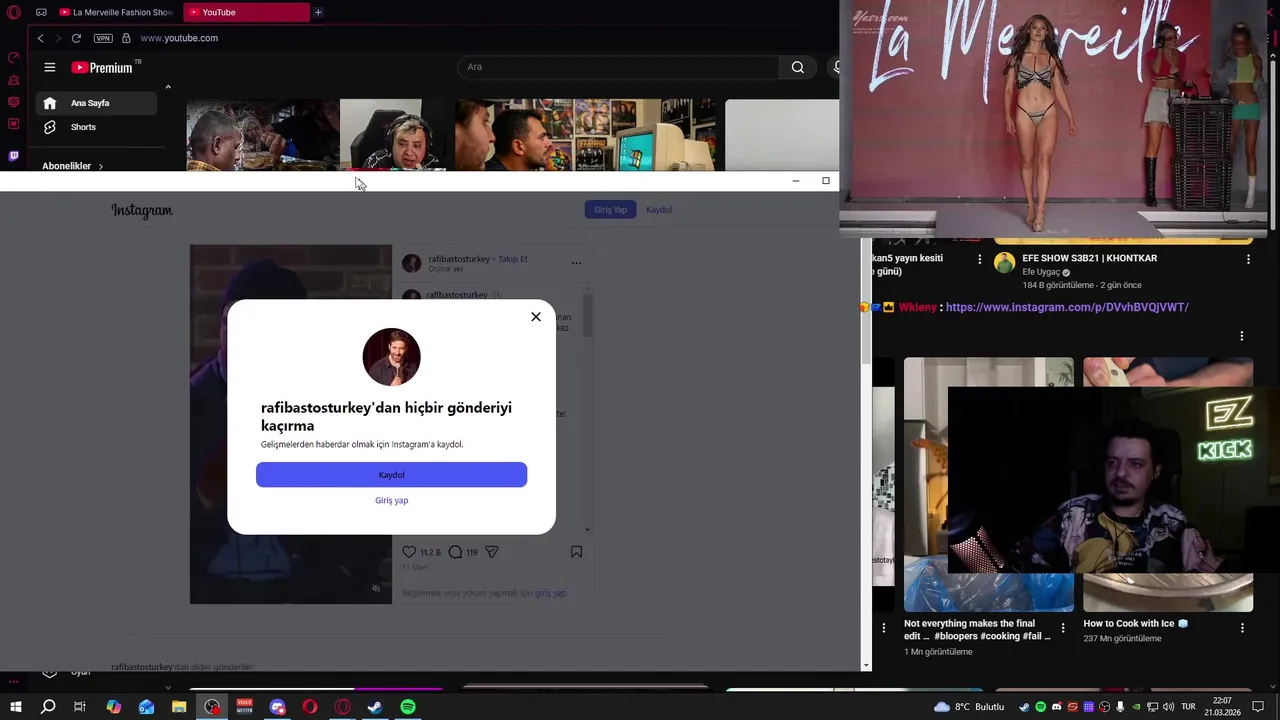Switch to La Merveille Fashion Show tab

116,12
